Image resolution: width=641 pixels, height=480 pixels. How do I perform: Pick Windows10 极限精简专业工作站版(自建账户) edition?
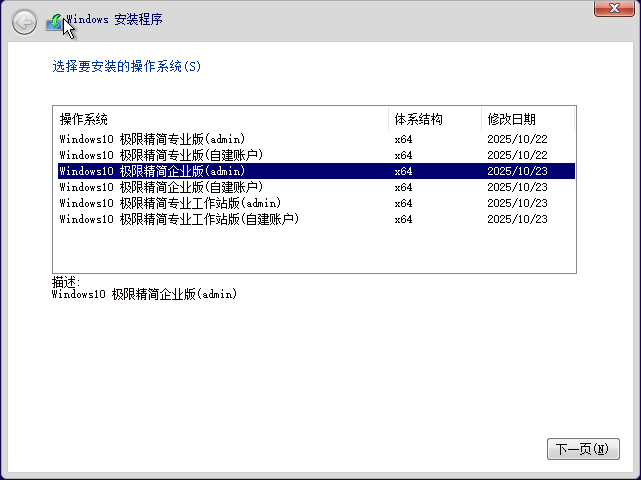click(179, 219)
